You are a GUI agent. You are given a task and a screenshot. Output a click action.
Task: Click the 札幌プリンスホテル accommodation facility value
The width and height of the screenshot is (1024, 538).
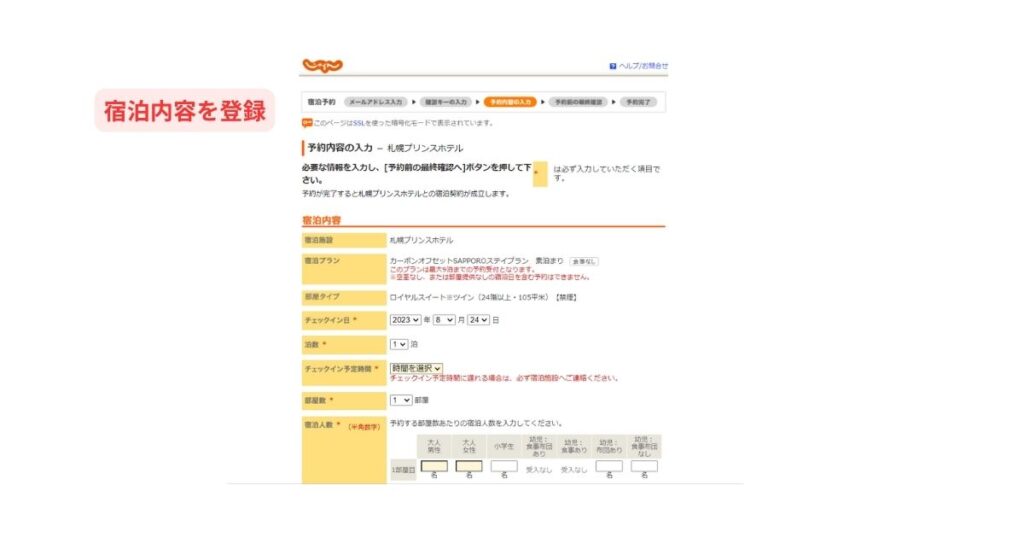(x=421, y=240)
